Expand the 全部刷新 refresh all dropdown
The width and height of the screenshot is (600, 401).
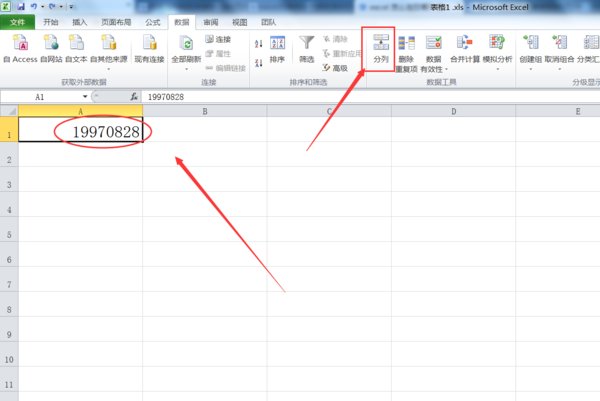click(x=186, y=68)
